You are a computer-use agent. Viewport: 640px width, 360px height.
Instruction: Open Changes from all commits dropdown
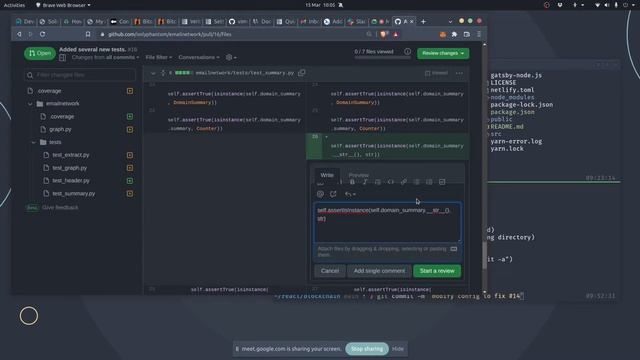coord(105,58)
